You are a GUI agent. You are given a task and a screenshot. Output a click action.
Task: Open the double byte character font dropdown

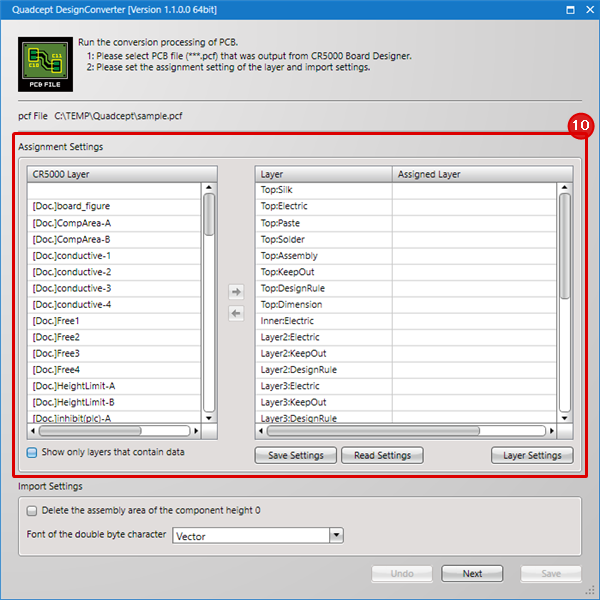pos(336,535)
